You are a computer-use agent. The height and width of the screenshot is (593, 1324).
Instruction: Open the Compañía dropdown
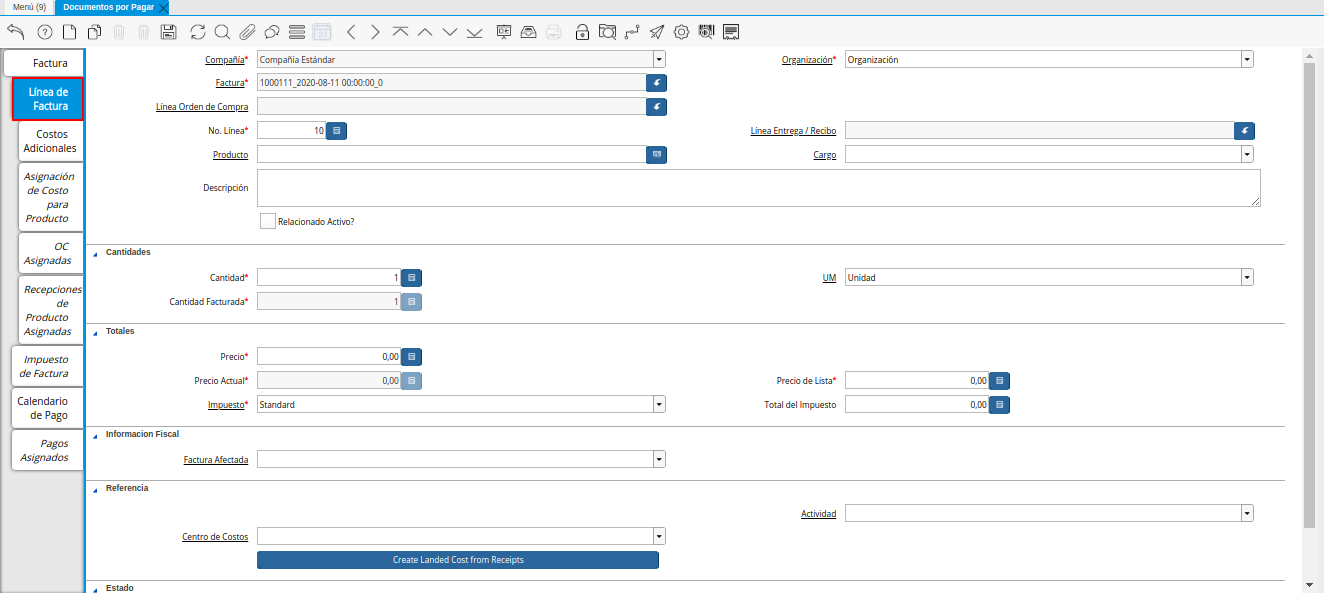pyautogui.click(x=659, y=60)
